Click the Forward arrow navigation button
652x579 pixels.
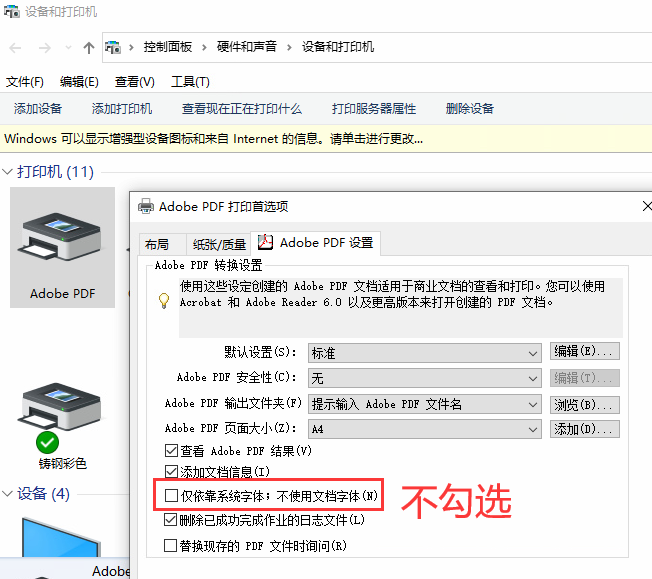pyautogui.click(x=44, y=48)
